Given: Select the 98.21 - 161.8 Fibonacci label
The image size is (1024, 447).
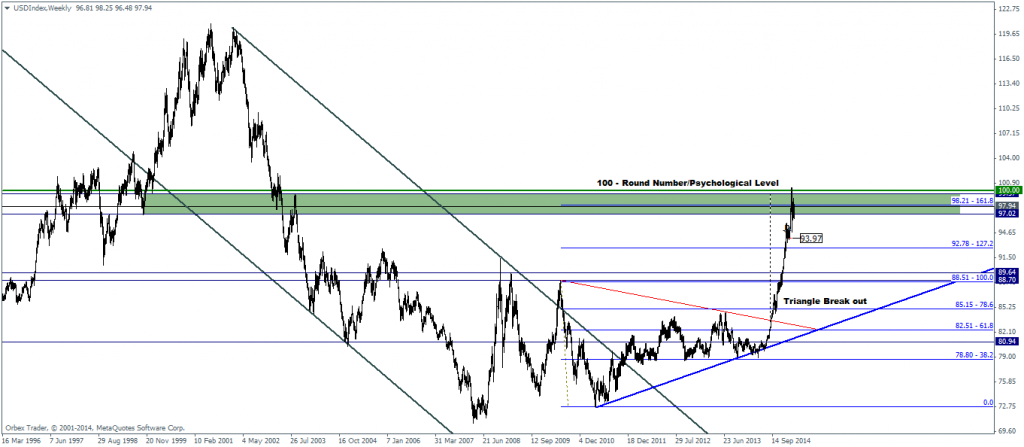Looking at the screenshot, I should (x=971, y=201).
